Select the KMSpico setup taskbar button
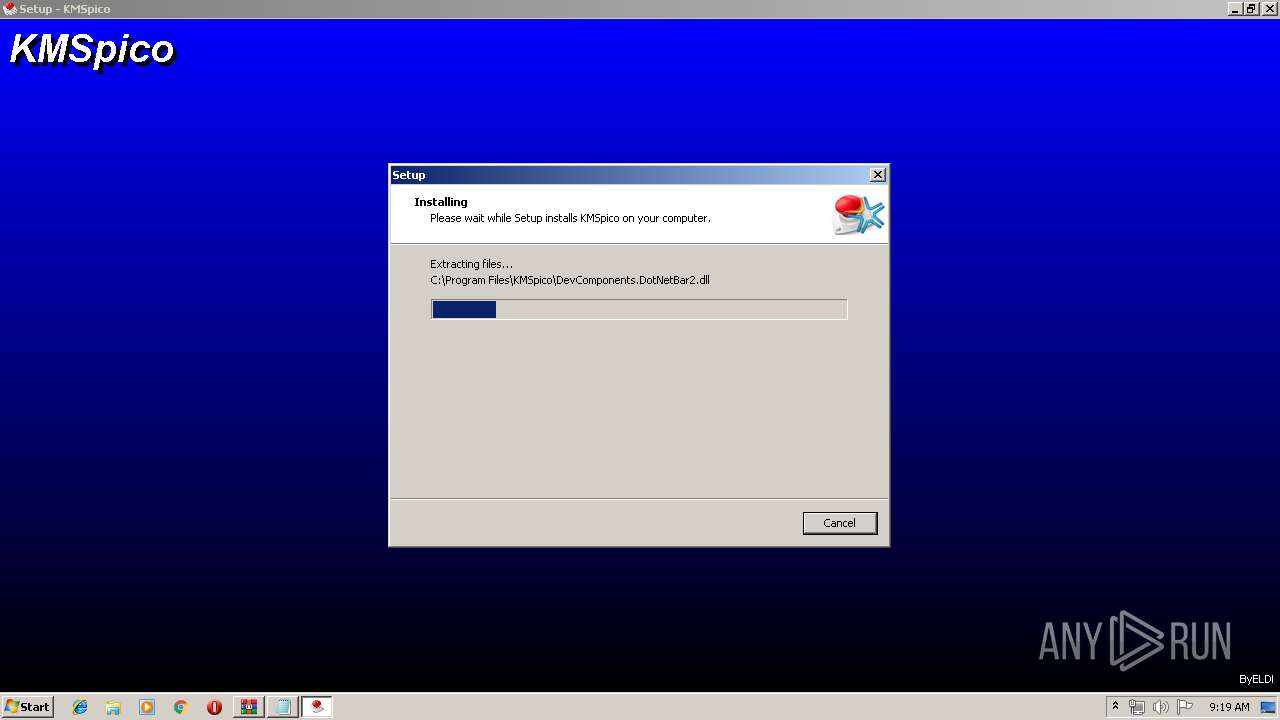 (317, 707)
